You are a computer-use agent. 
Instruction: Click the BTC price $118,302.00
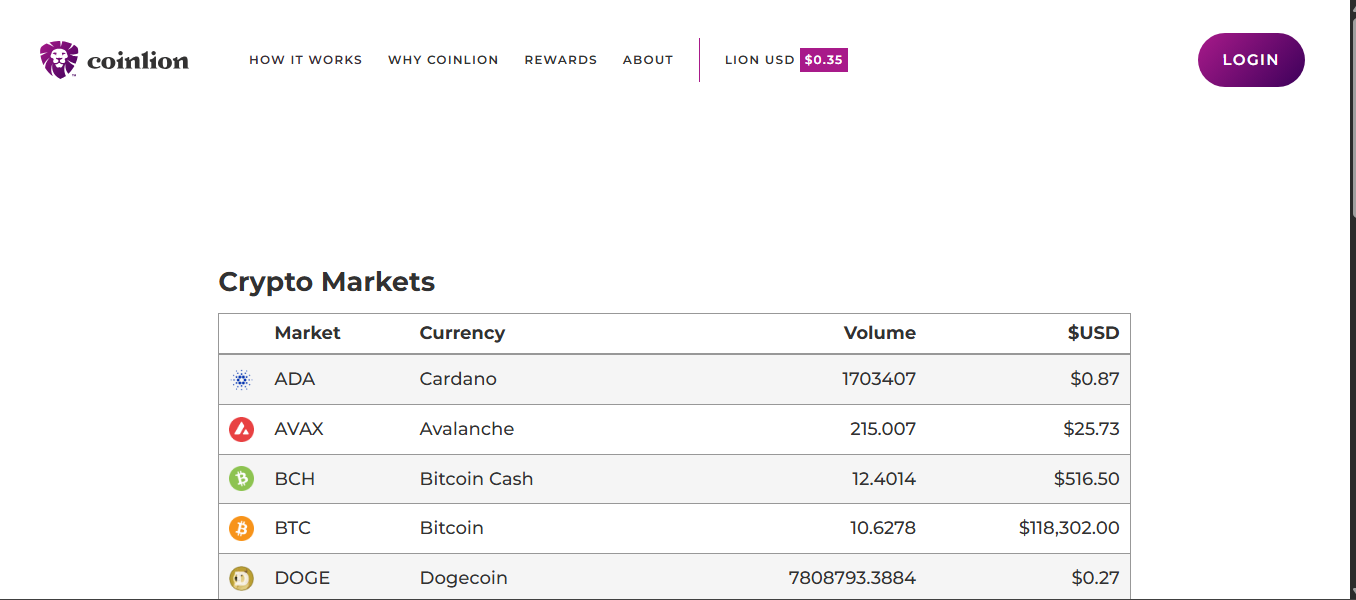[1069, 528]
